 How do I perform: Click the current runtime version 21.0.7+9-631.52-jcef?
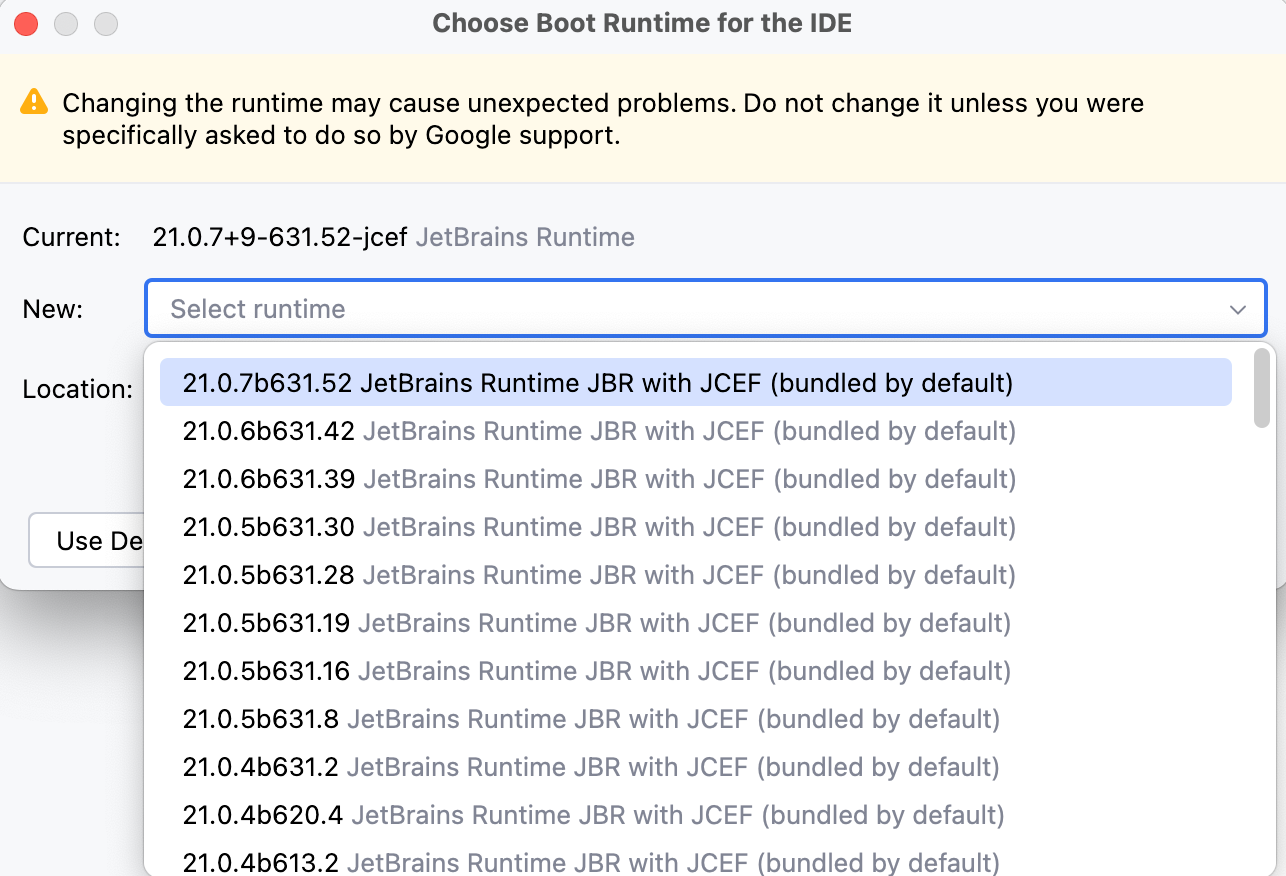[280, 237]
